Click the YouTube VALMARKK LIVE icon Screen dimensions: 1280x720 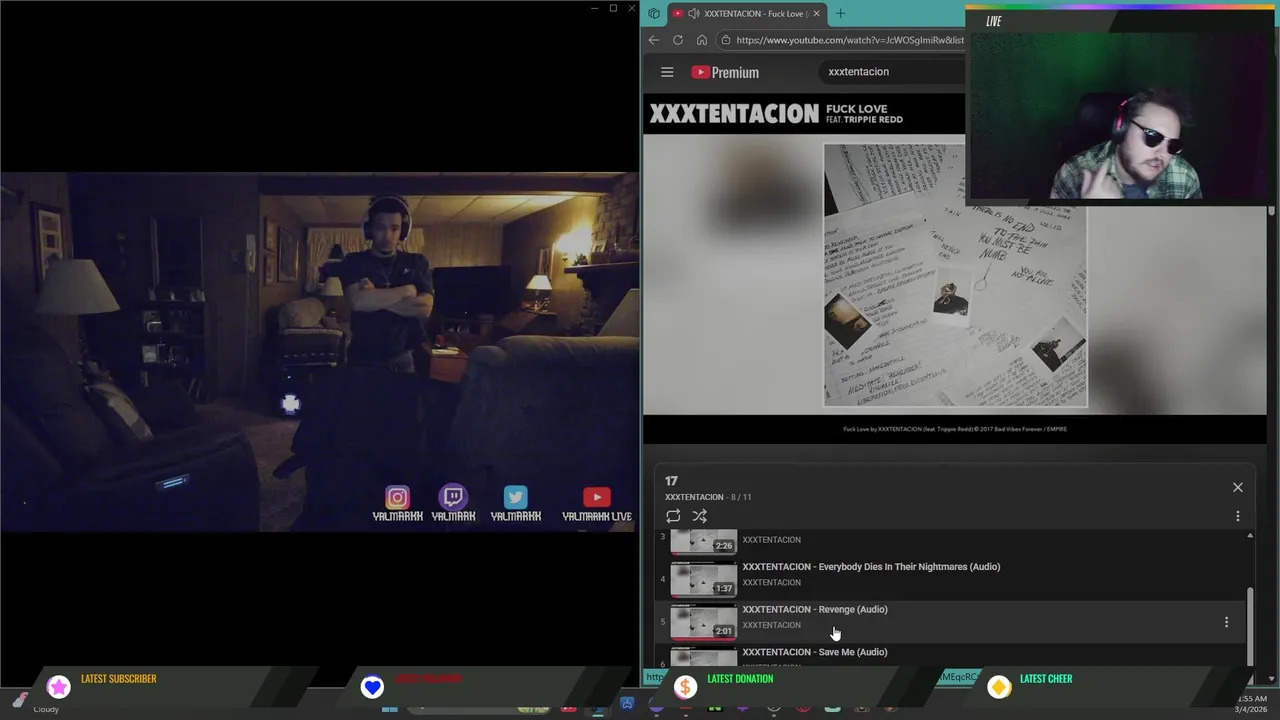(x=597, y=497)
